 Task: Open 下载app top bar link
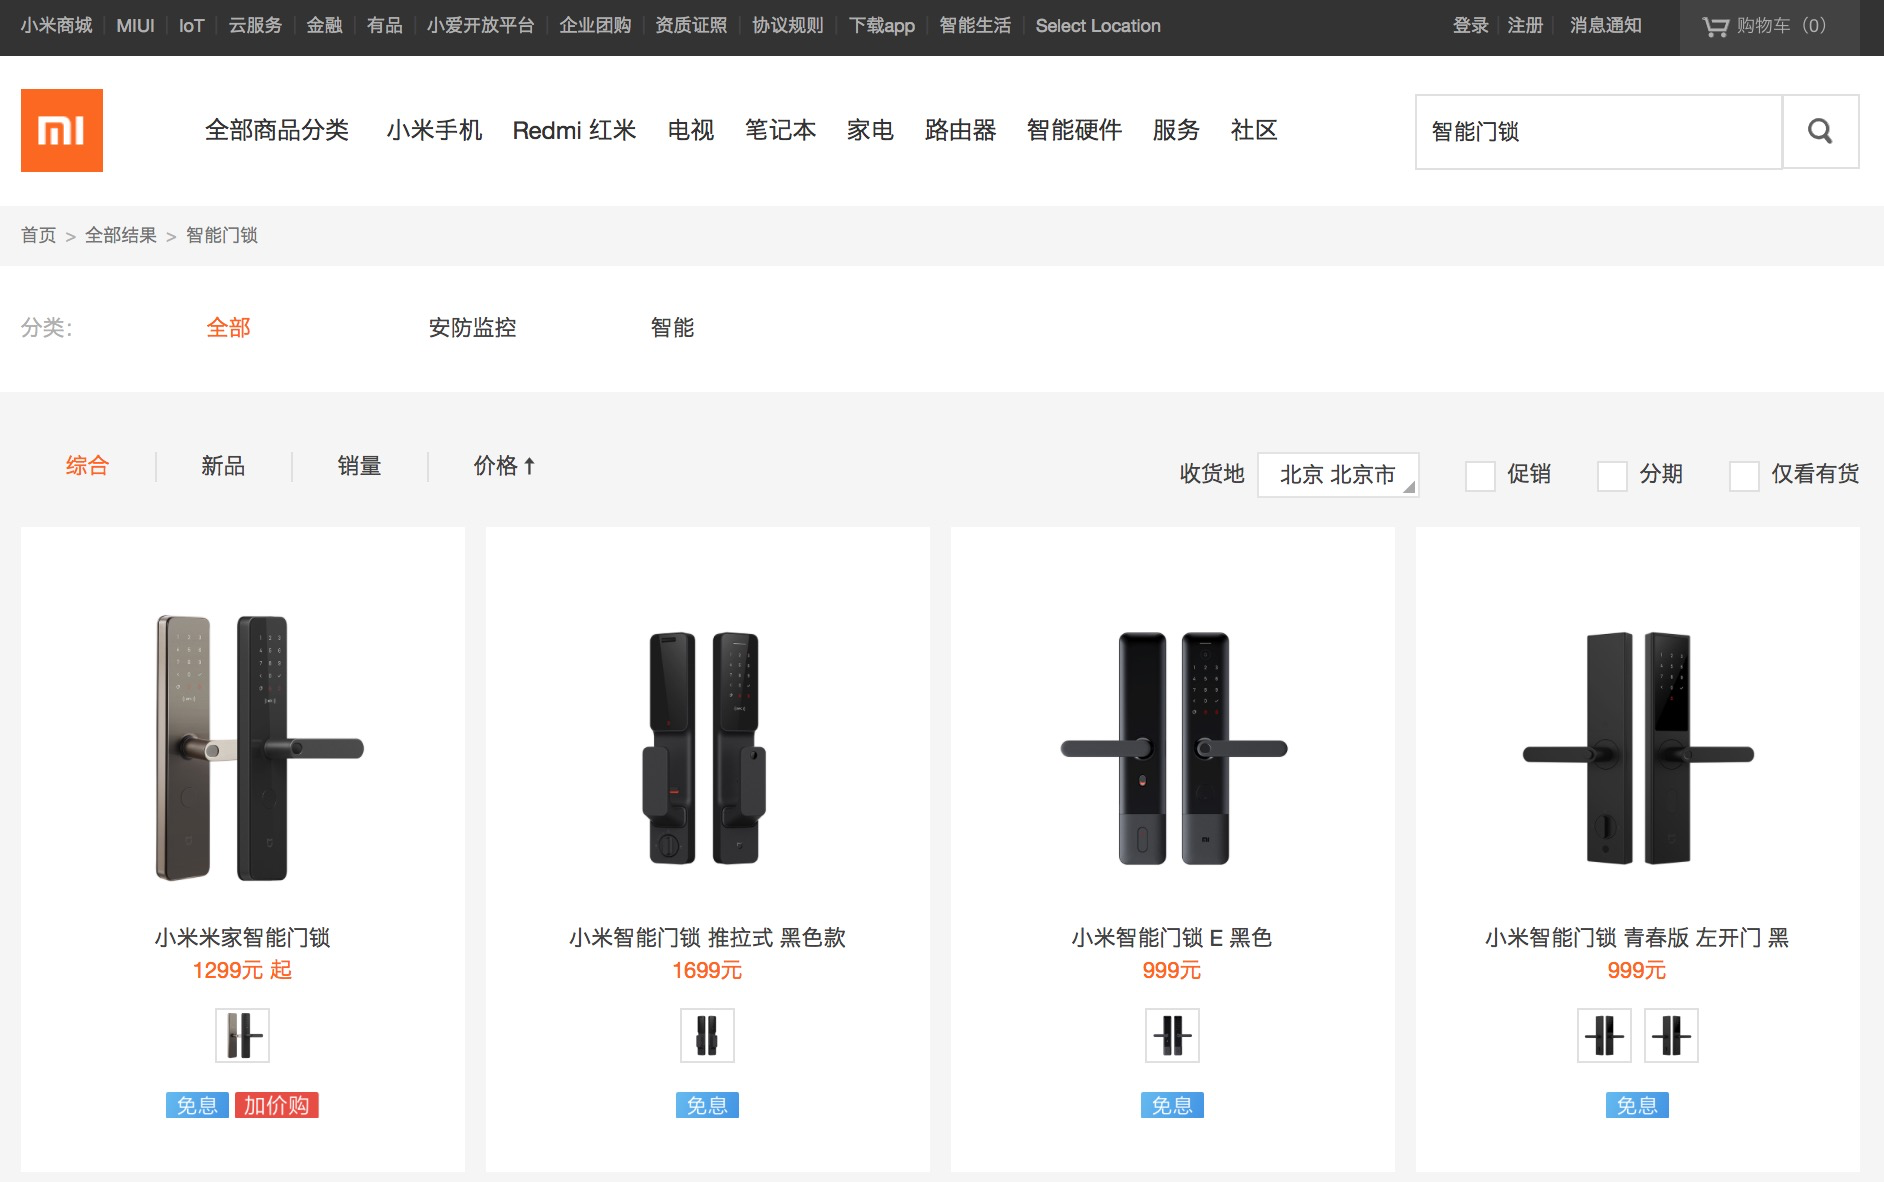point(882,26)
